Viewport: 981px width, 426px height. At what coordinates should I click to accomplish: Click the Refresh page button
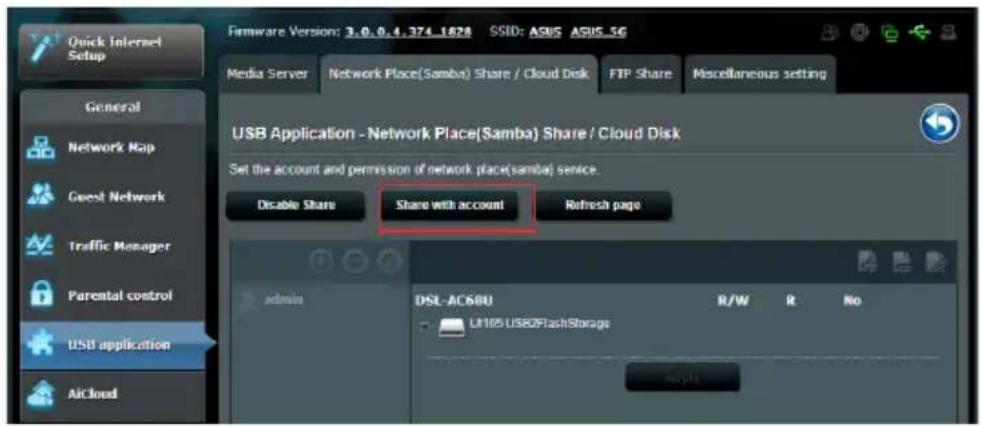coord(603,205)
